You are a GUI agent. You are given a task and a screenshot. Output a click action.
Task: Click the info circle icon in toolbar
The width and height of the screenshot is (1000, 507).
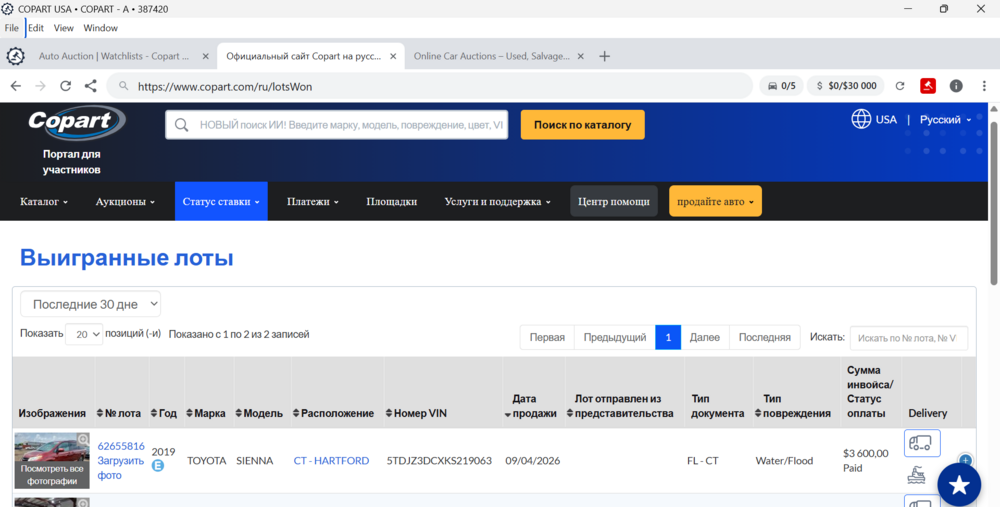pos(955,85)
